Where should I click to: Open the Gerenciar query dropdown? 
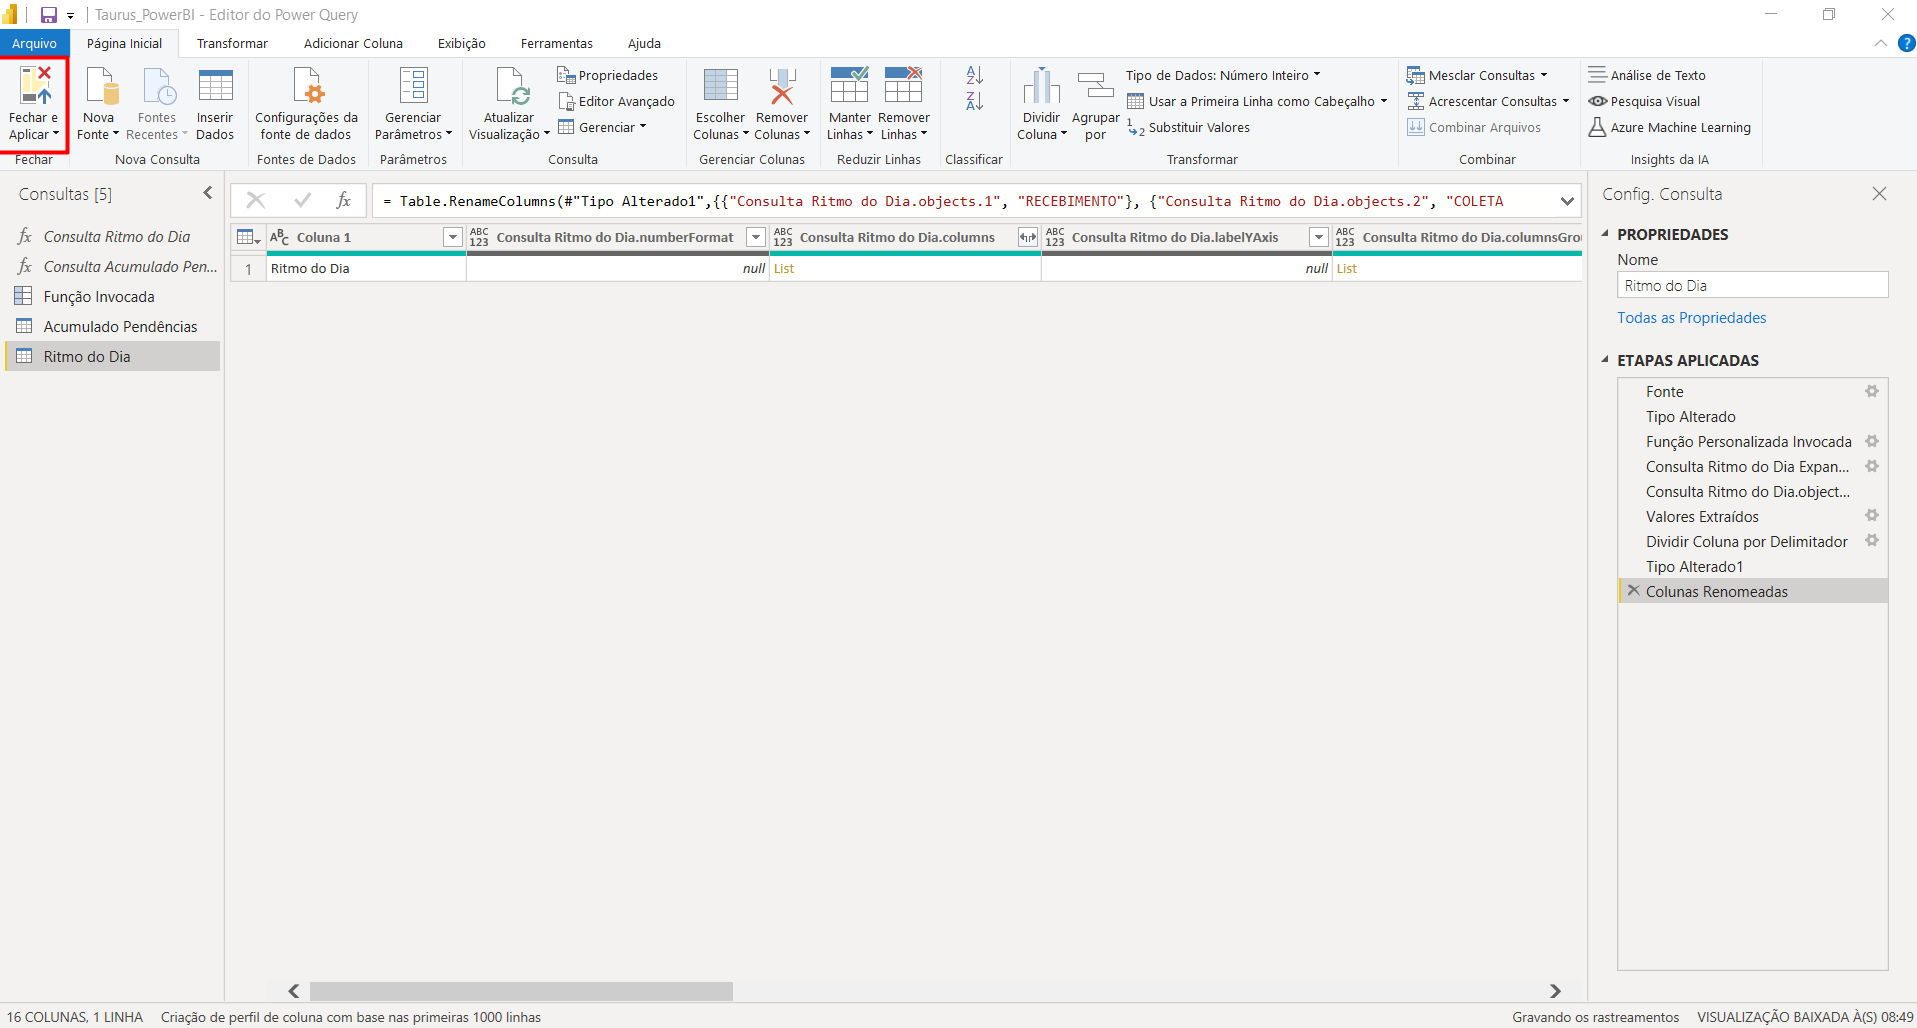point(602,127)
